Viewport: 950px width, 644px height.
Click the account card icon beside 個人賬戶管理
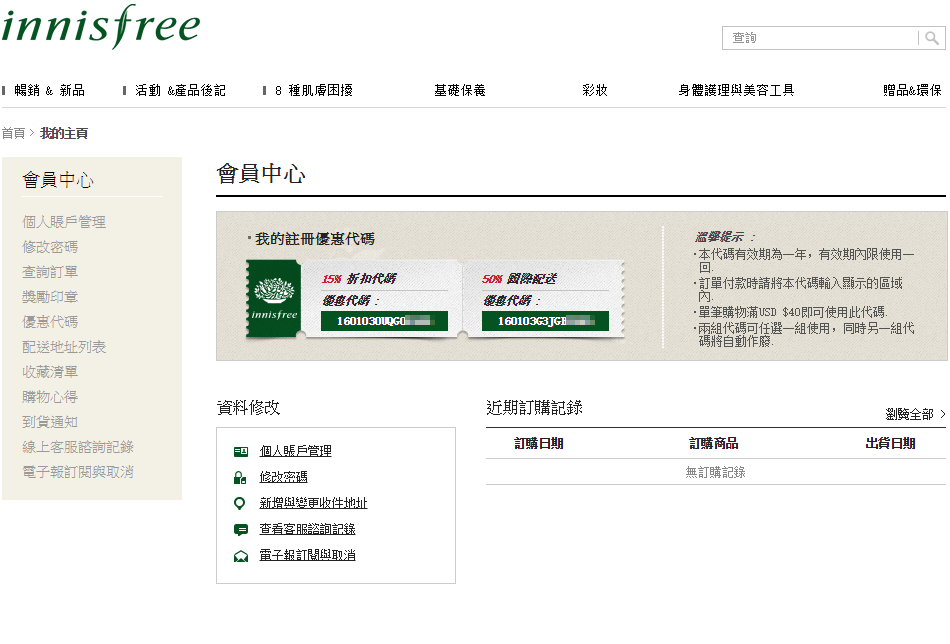coord(241,451)
